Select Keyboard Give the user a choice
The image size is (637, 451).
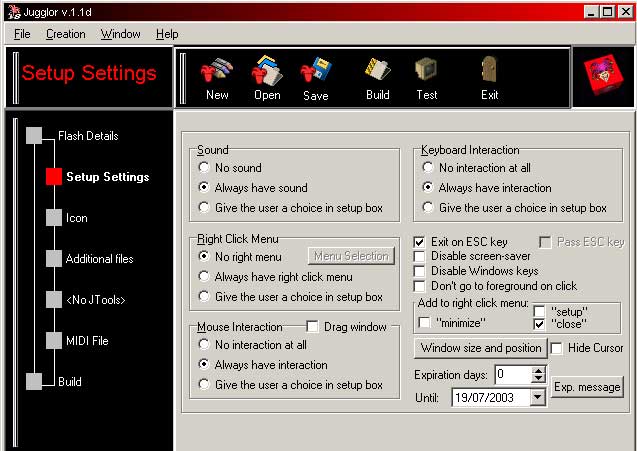[428, 207]
